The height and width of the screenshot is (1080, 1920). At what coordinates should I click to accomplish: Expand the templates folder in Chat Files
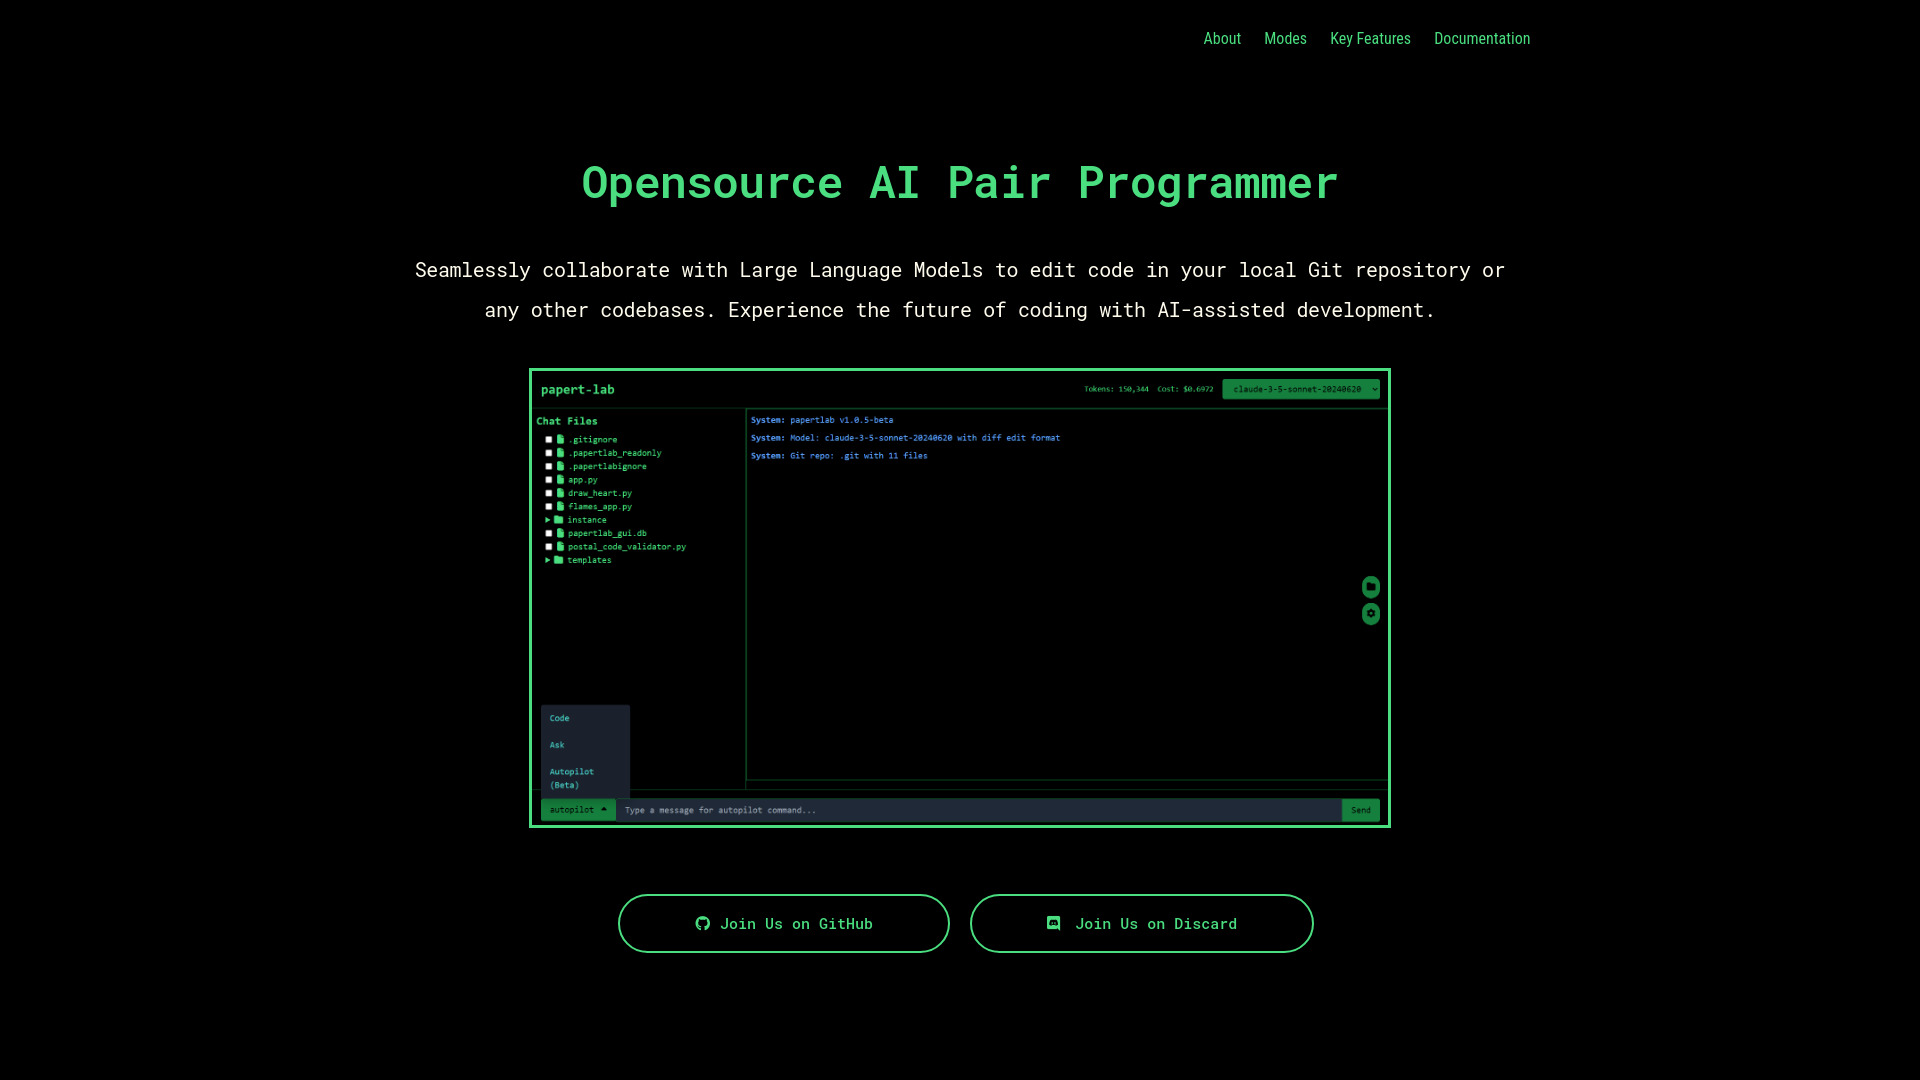click(549, 559)
